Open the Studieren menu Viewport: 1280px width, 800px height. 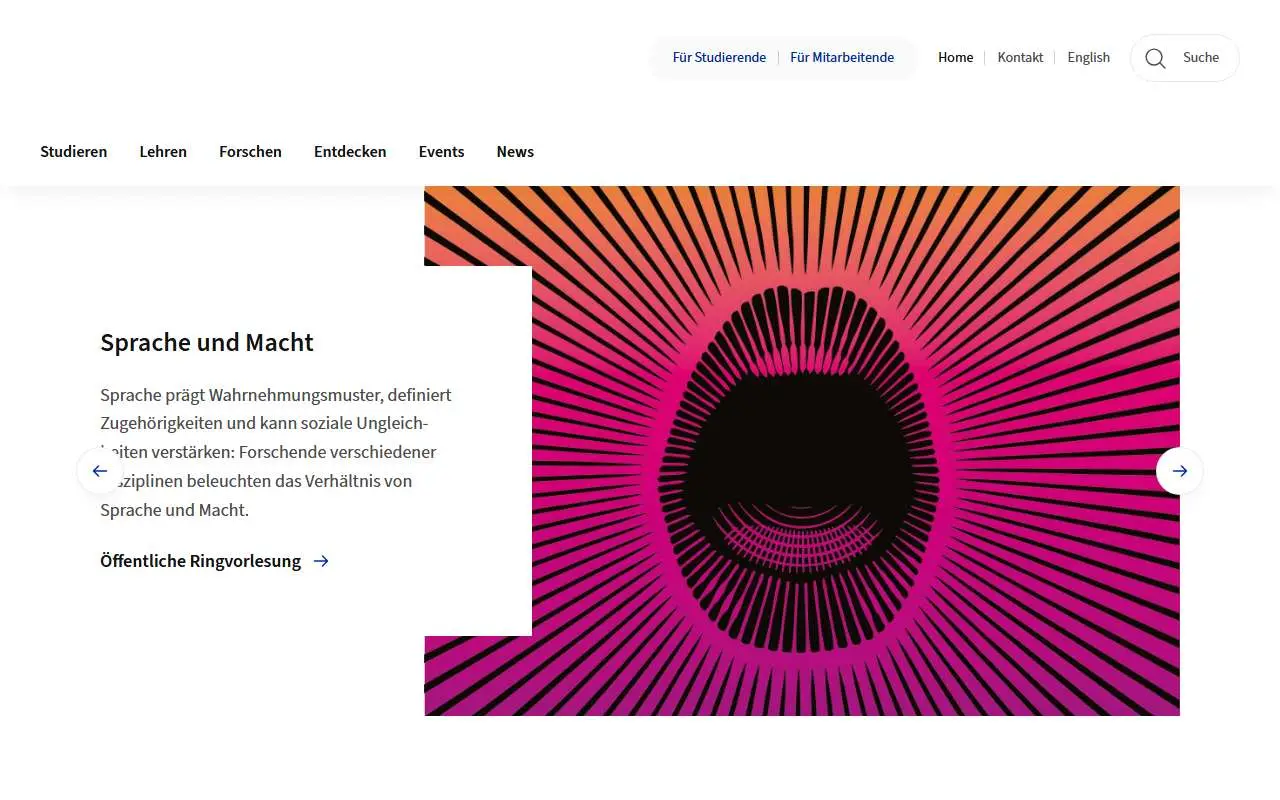pos(74,152)
